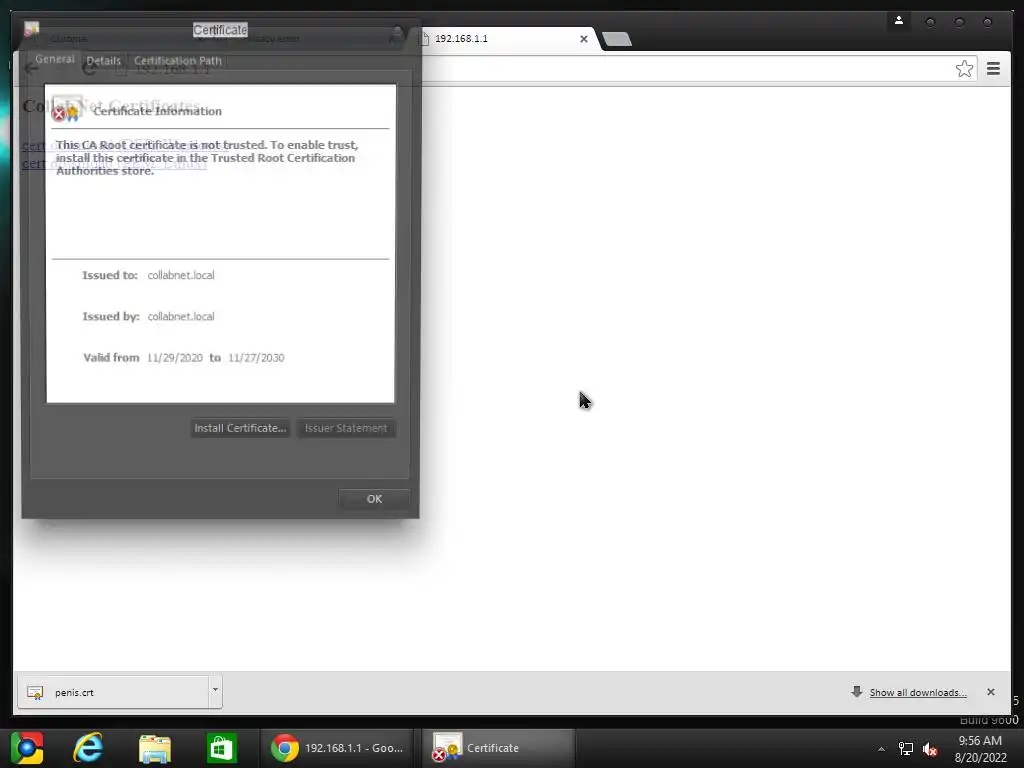The width and height of the screenshot is (1024, 768).
Task: Open Chrome hamburger menu
Action: (x=993, y=69)
